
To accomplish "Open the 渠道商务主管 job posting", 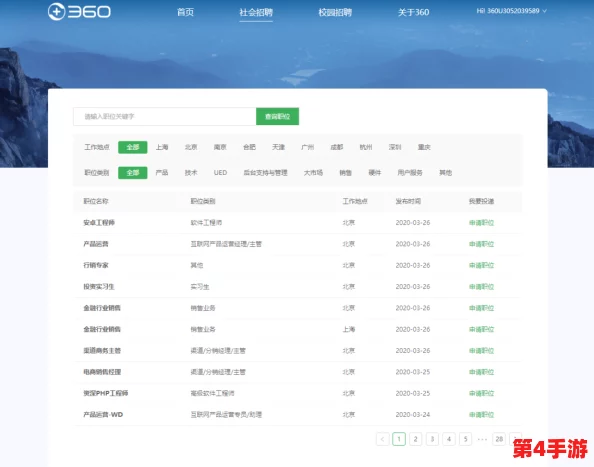I will click(102, 351).
